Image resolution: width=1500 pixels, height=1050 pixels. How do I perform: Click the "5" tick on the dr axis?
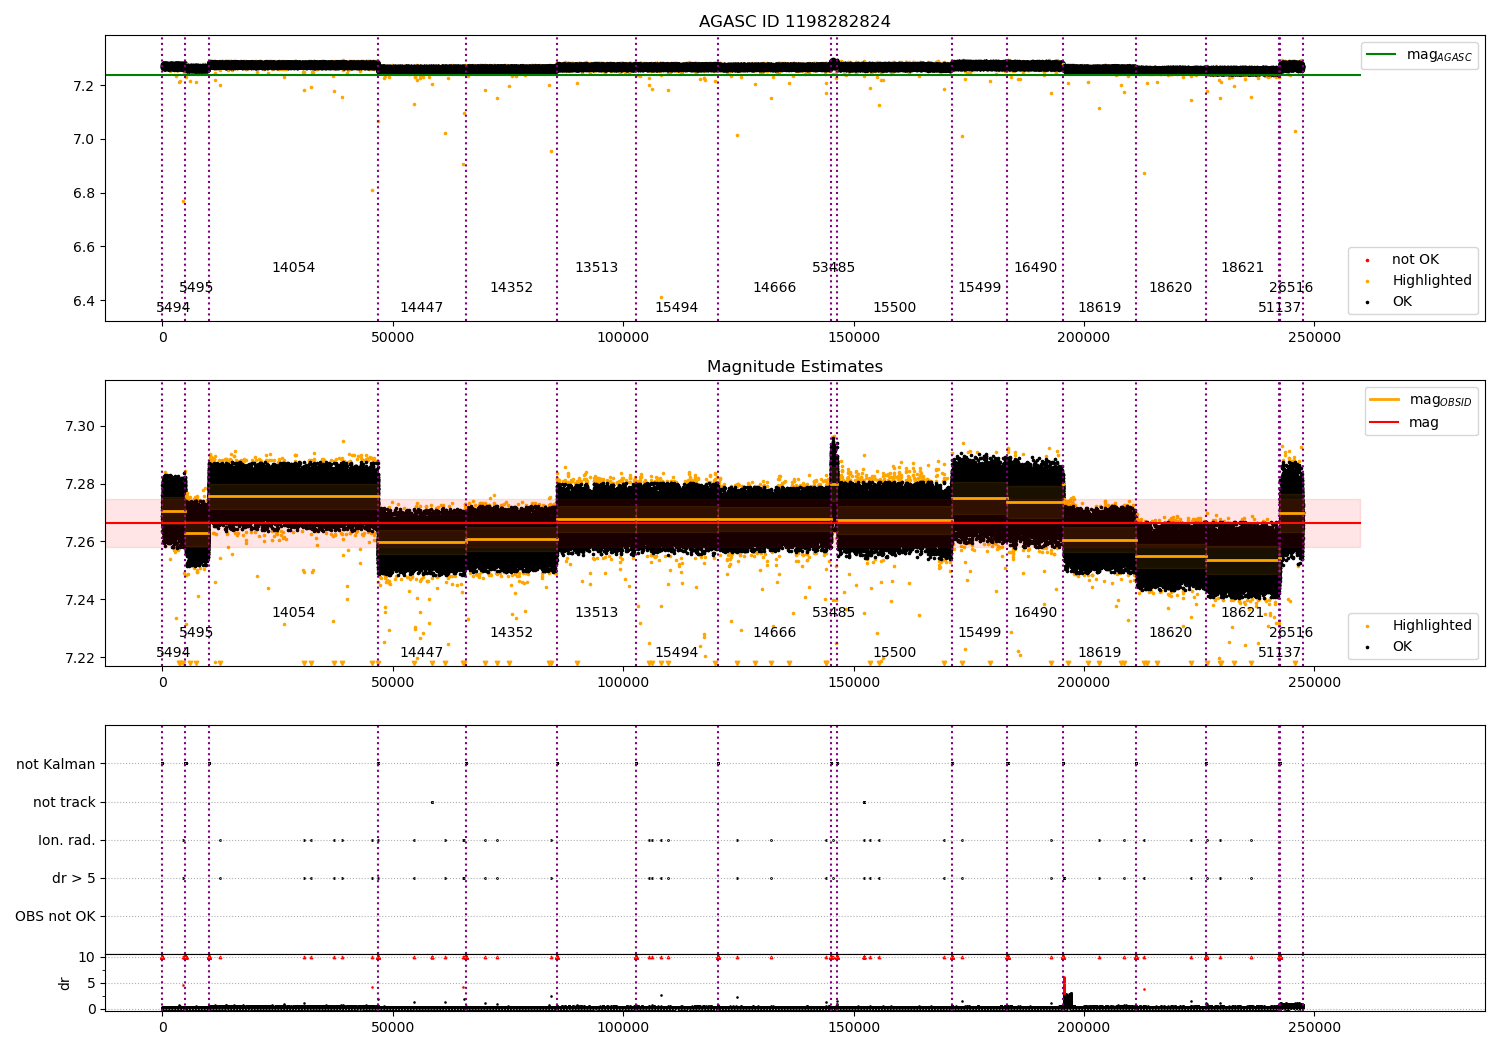click(92, 984)
